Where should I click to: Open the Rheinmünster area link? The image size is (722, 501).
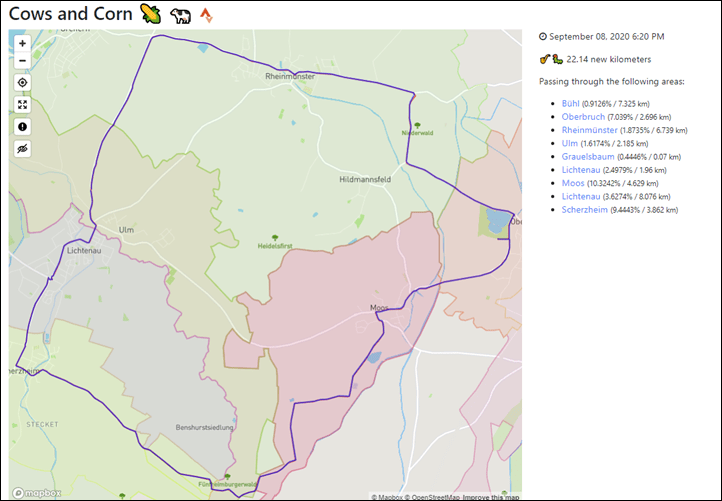coord(589,130)
